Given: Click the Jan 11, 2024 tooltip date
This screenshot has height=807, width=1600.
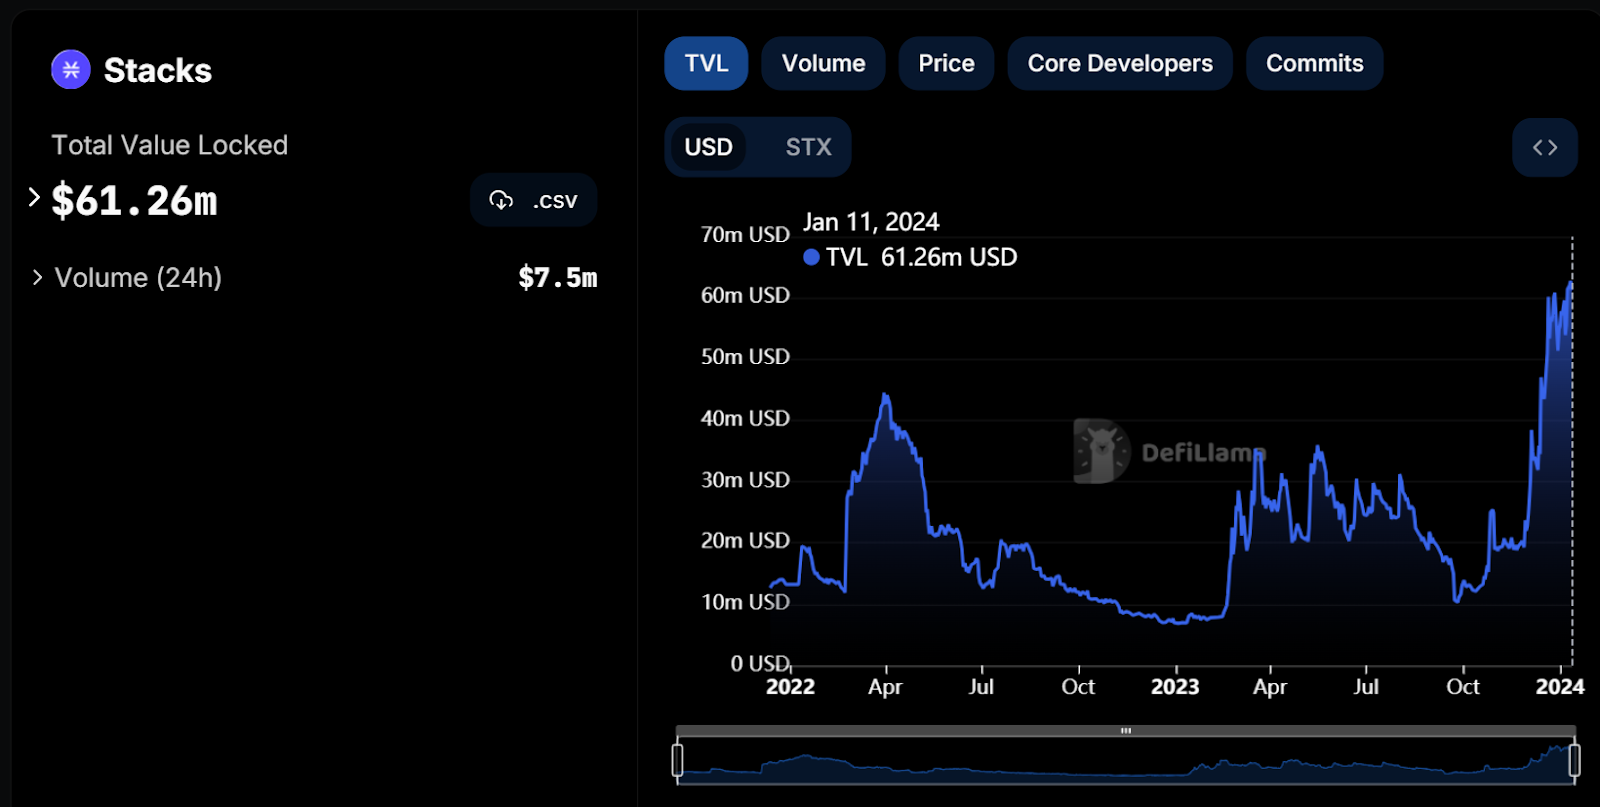Looking at the screenshot, I should click(871, 222).
